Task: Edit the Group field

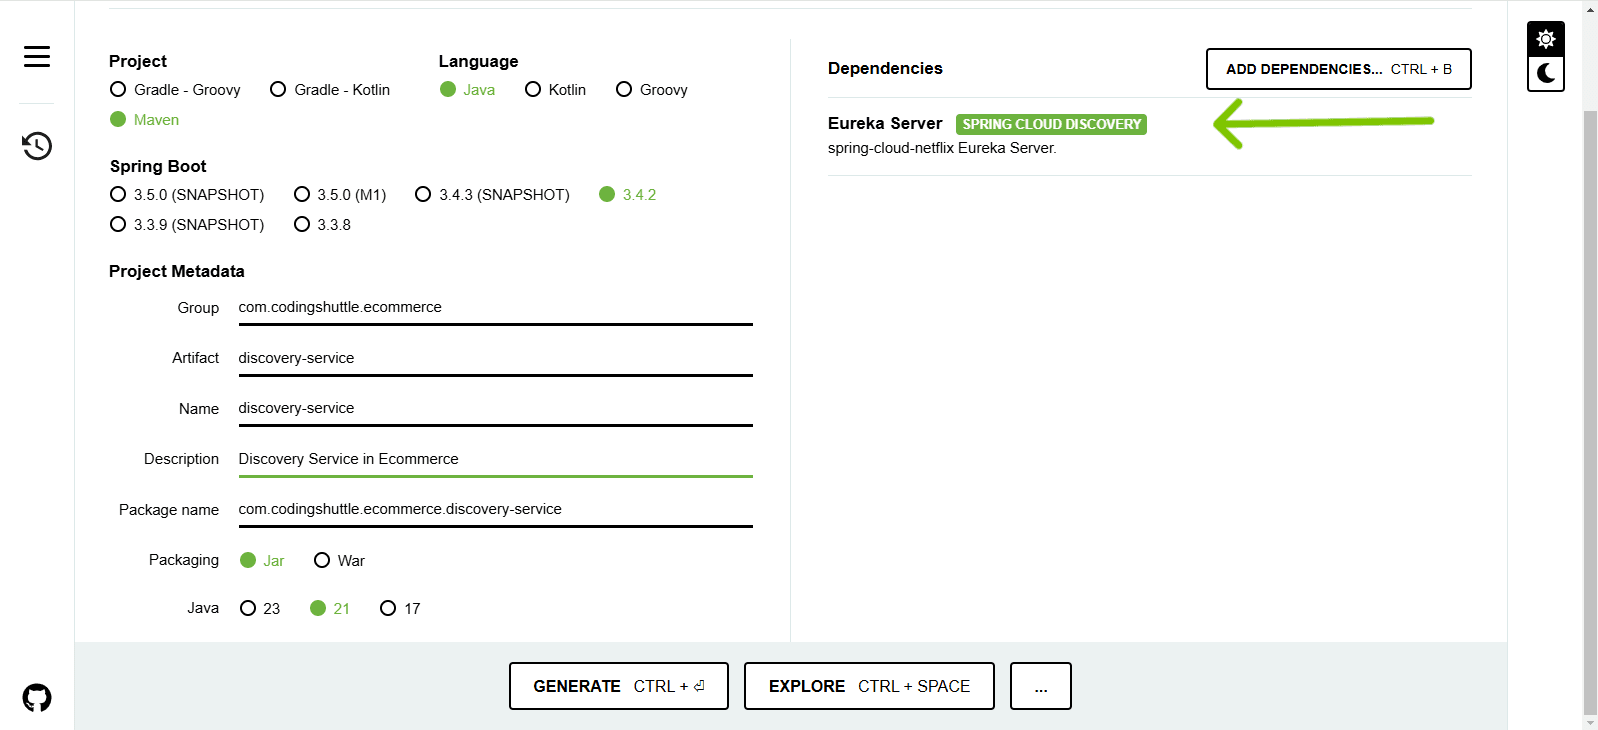Action: (x=495, y=308)
